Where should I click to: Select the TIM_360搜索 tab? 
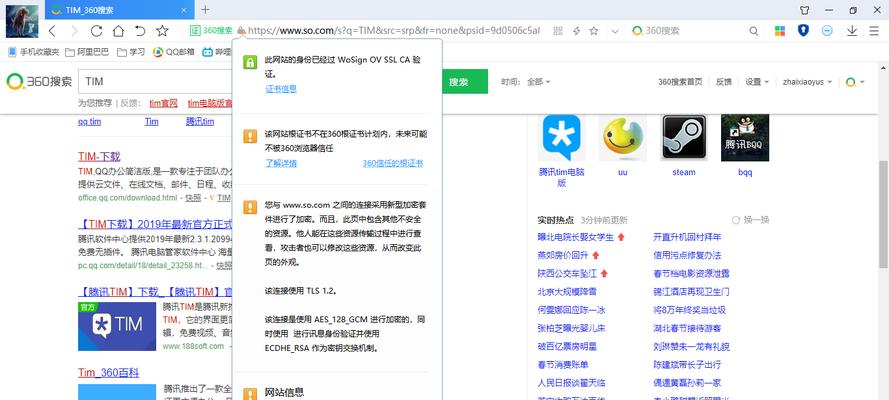click(118, 10)
